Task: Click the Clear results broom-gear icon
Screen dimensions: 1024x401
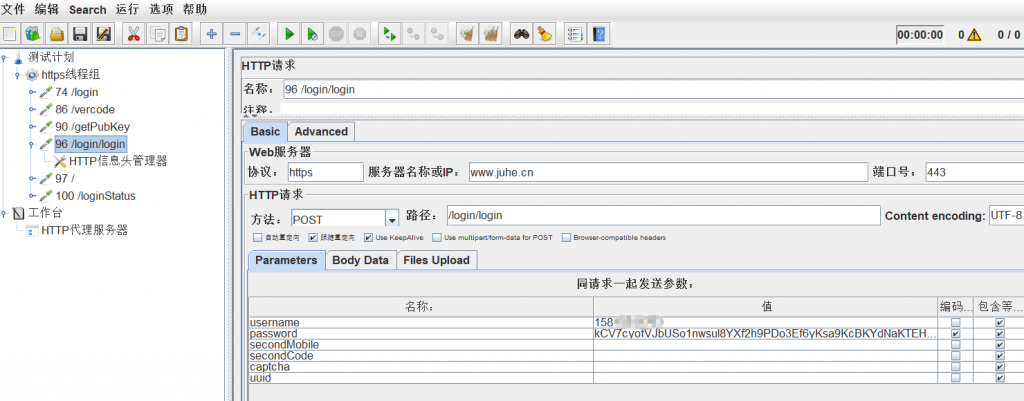Action: click(466, 33)
